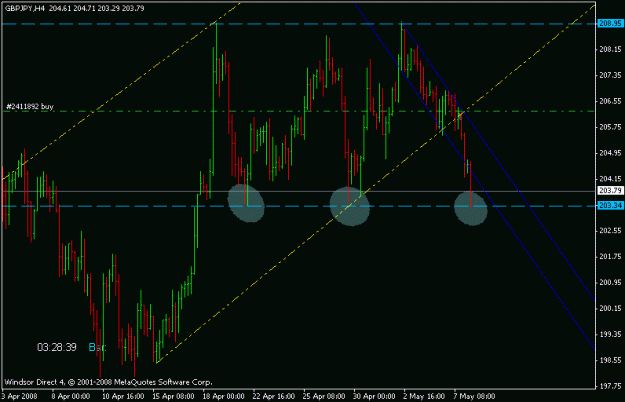Click the highlighted 208.95 resistance price tag
This screenshot has height=402, width=625.
610,24
